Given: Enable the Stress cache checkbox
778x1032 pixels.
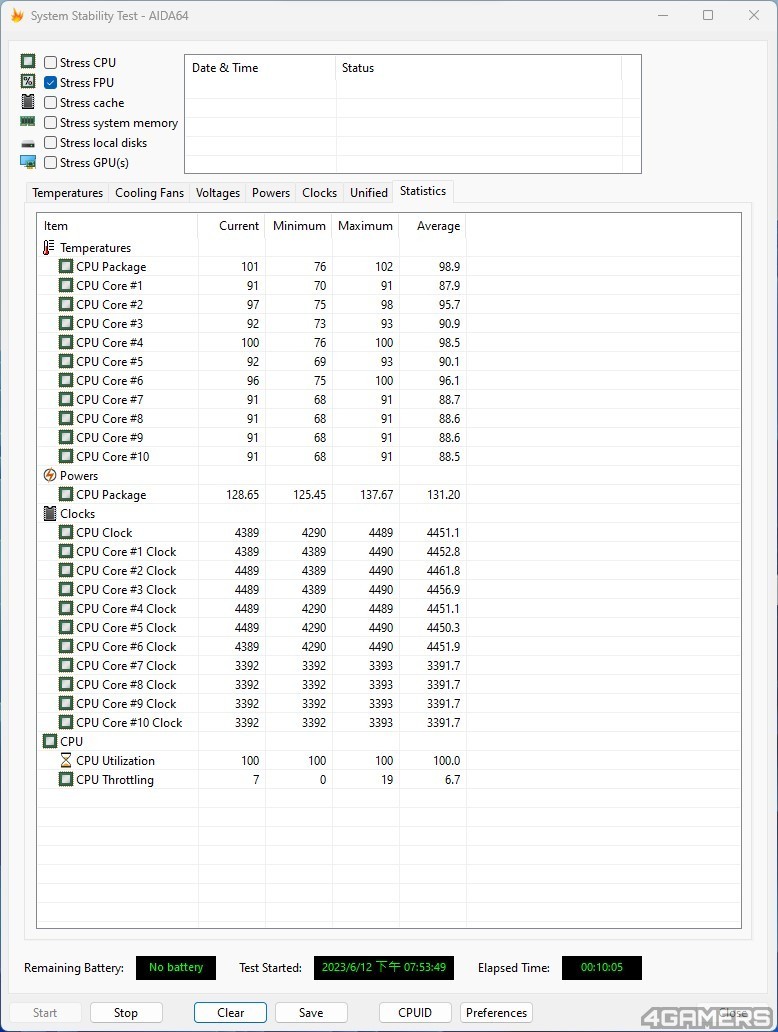Looking at the screenshot, I should click(x=50, y=103).
